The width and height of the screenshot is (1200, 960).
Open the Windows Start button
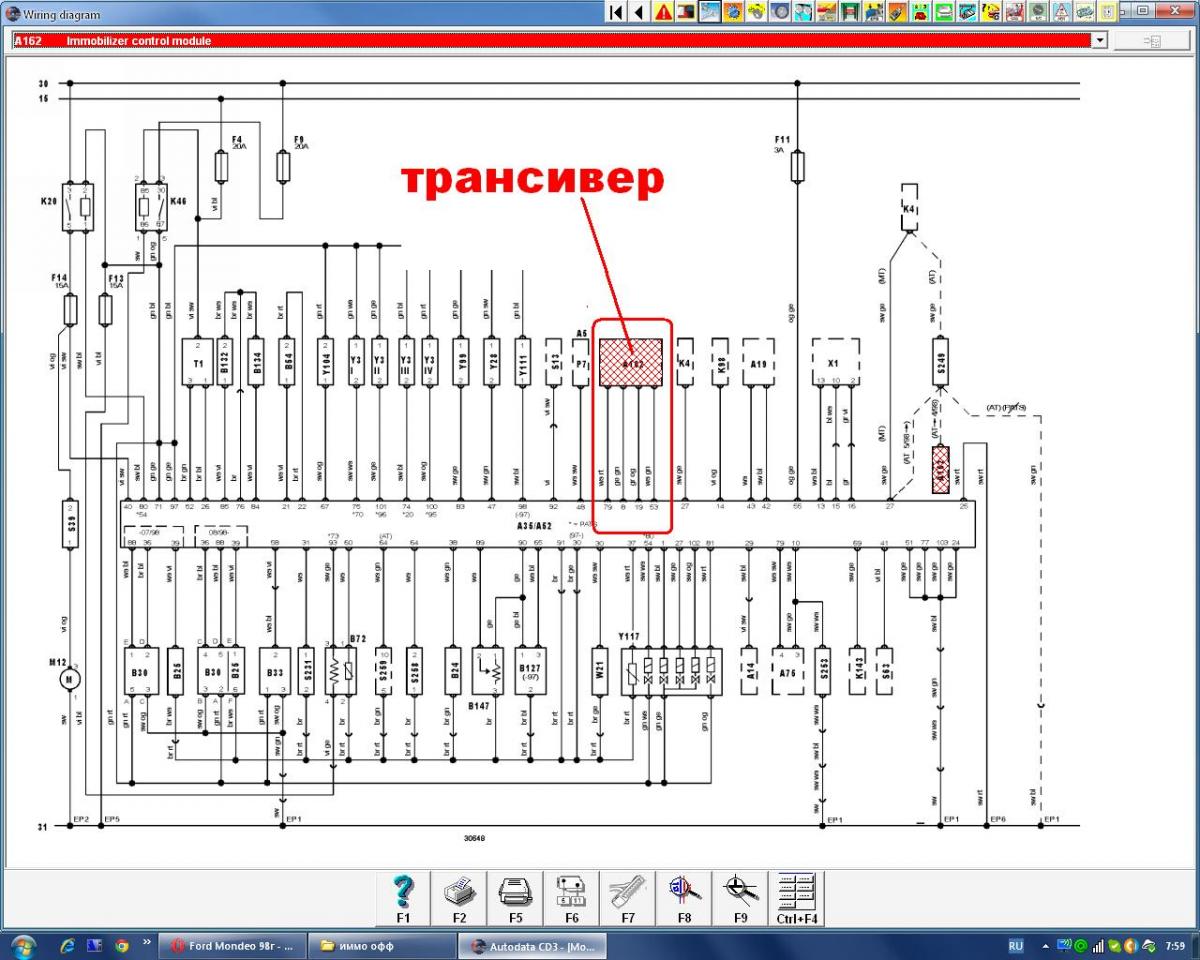point(22,945)
